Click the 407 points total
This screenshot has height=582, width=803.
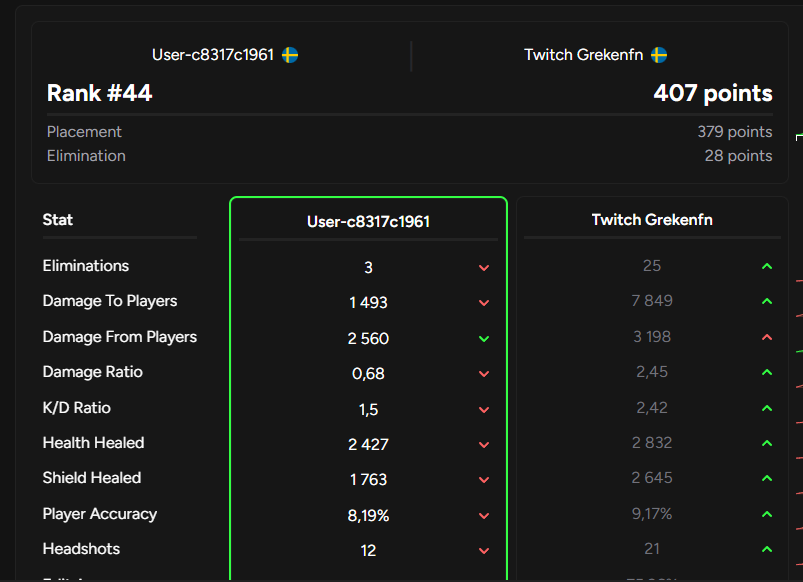(713, 93)
